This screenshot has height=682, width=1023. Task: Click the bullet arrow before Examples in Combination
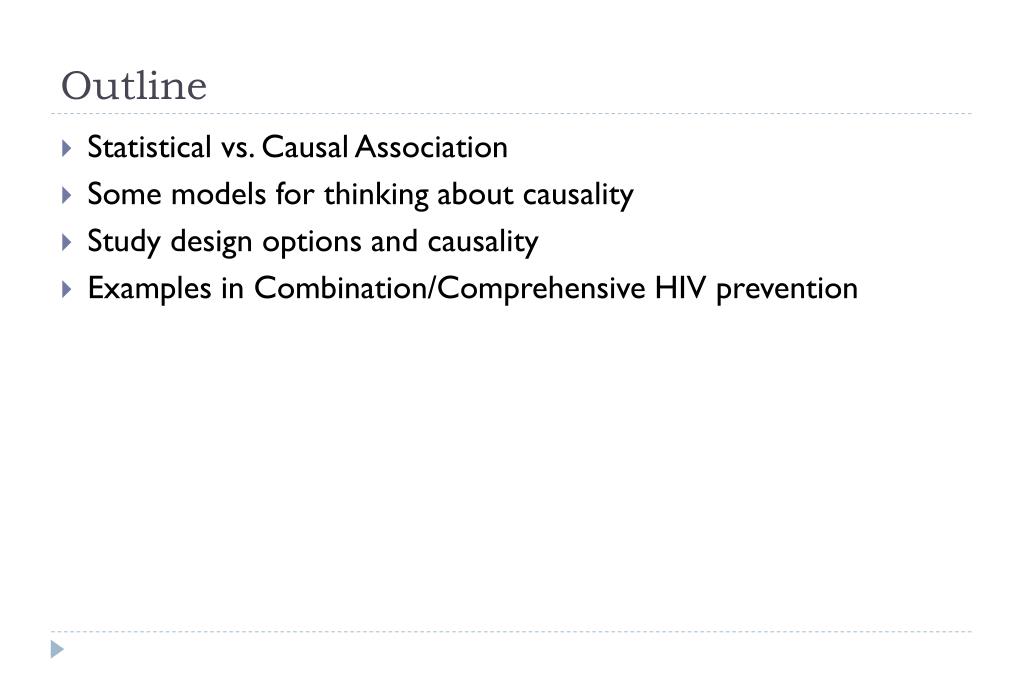[x=66, y=289]
